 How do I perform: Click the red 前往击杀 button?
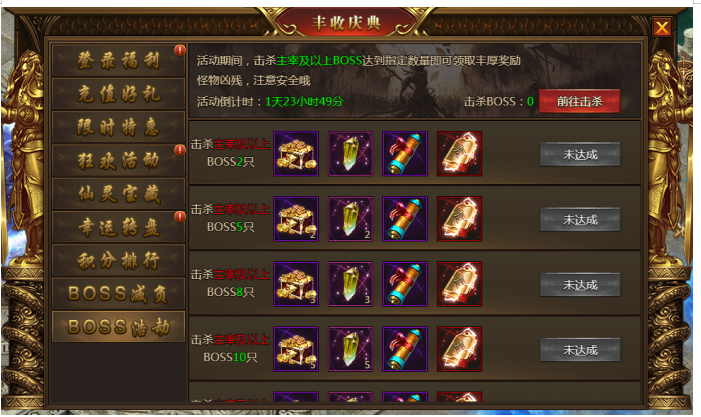pyautogui.click(x=580, y=101)
